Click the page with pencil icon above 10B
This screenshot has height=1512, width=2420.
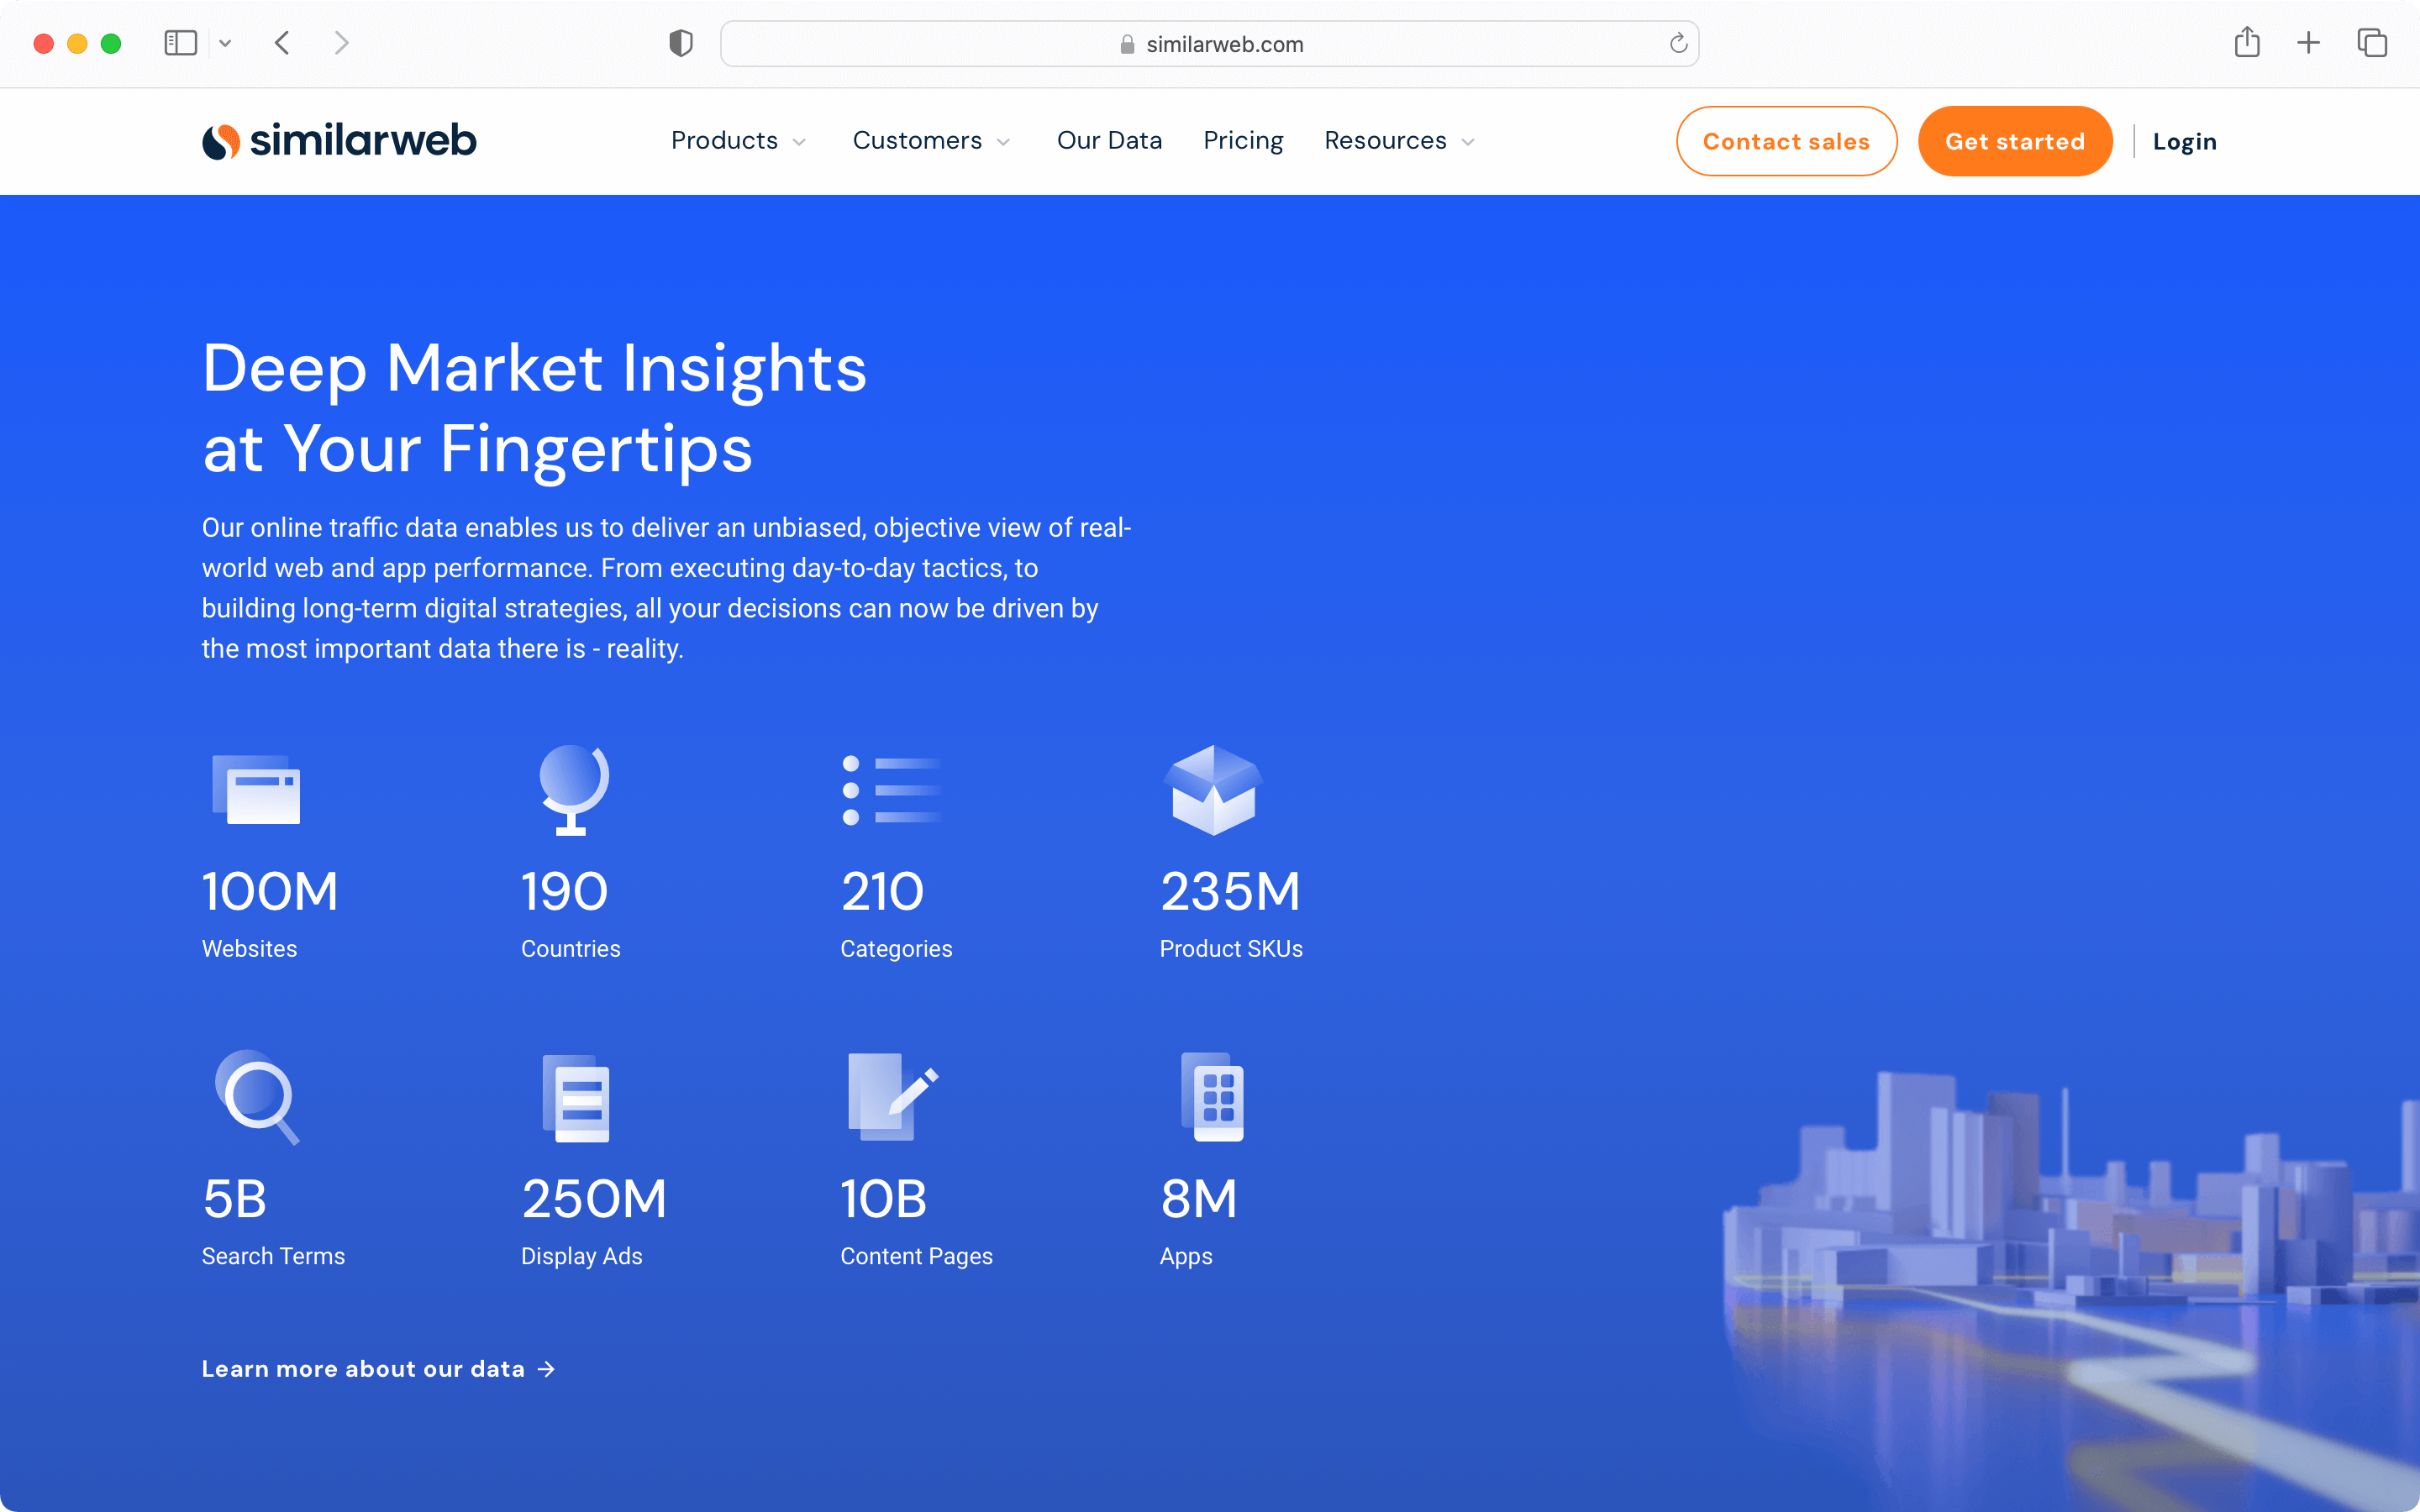pos(893,1096)
